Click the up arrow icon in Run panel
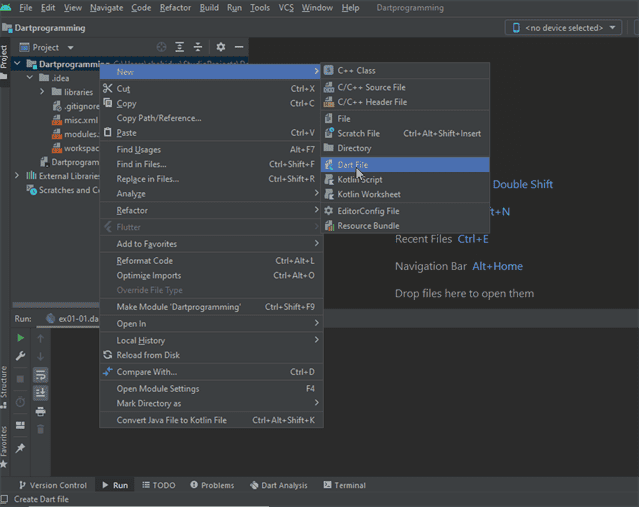Viewport: 639px width, 507px height. (40, 338)
